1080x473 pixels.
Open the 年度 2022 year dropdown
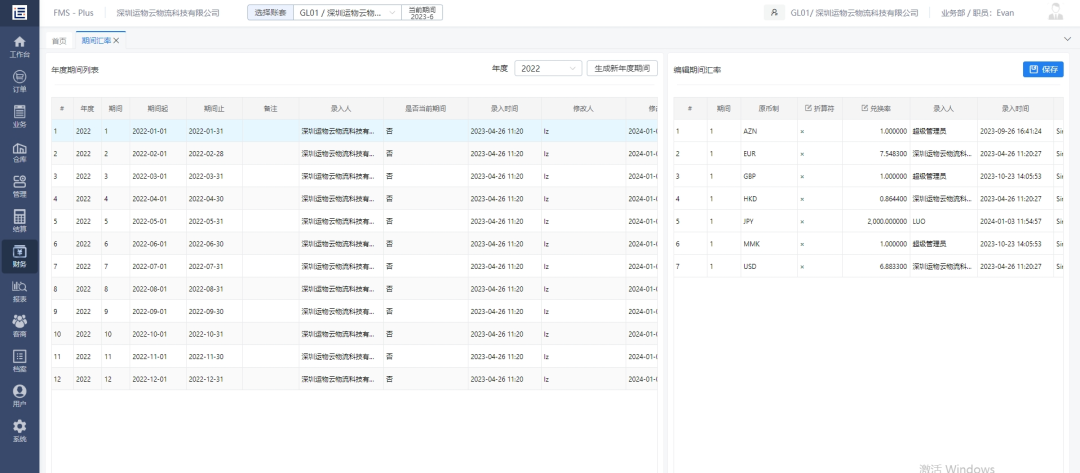pyautogui.click(x=548, y=68)
